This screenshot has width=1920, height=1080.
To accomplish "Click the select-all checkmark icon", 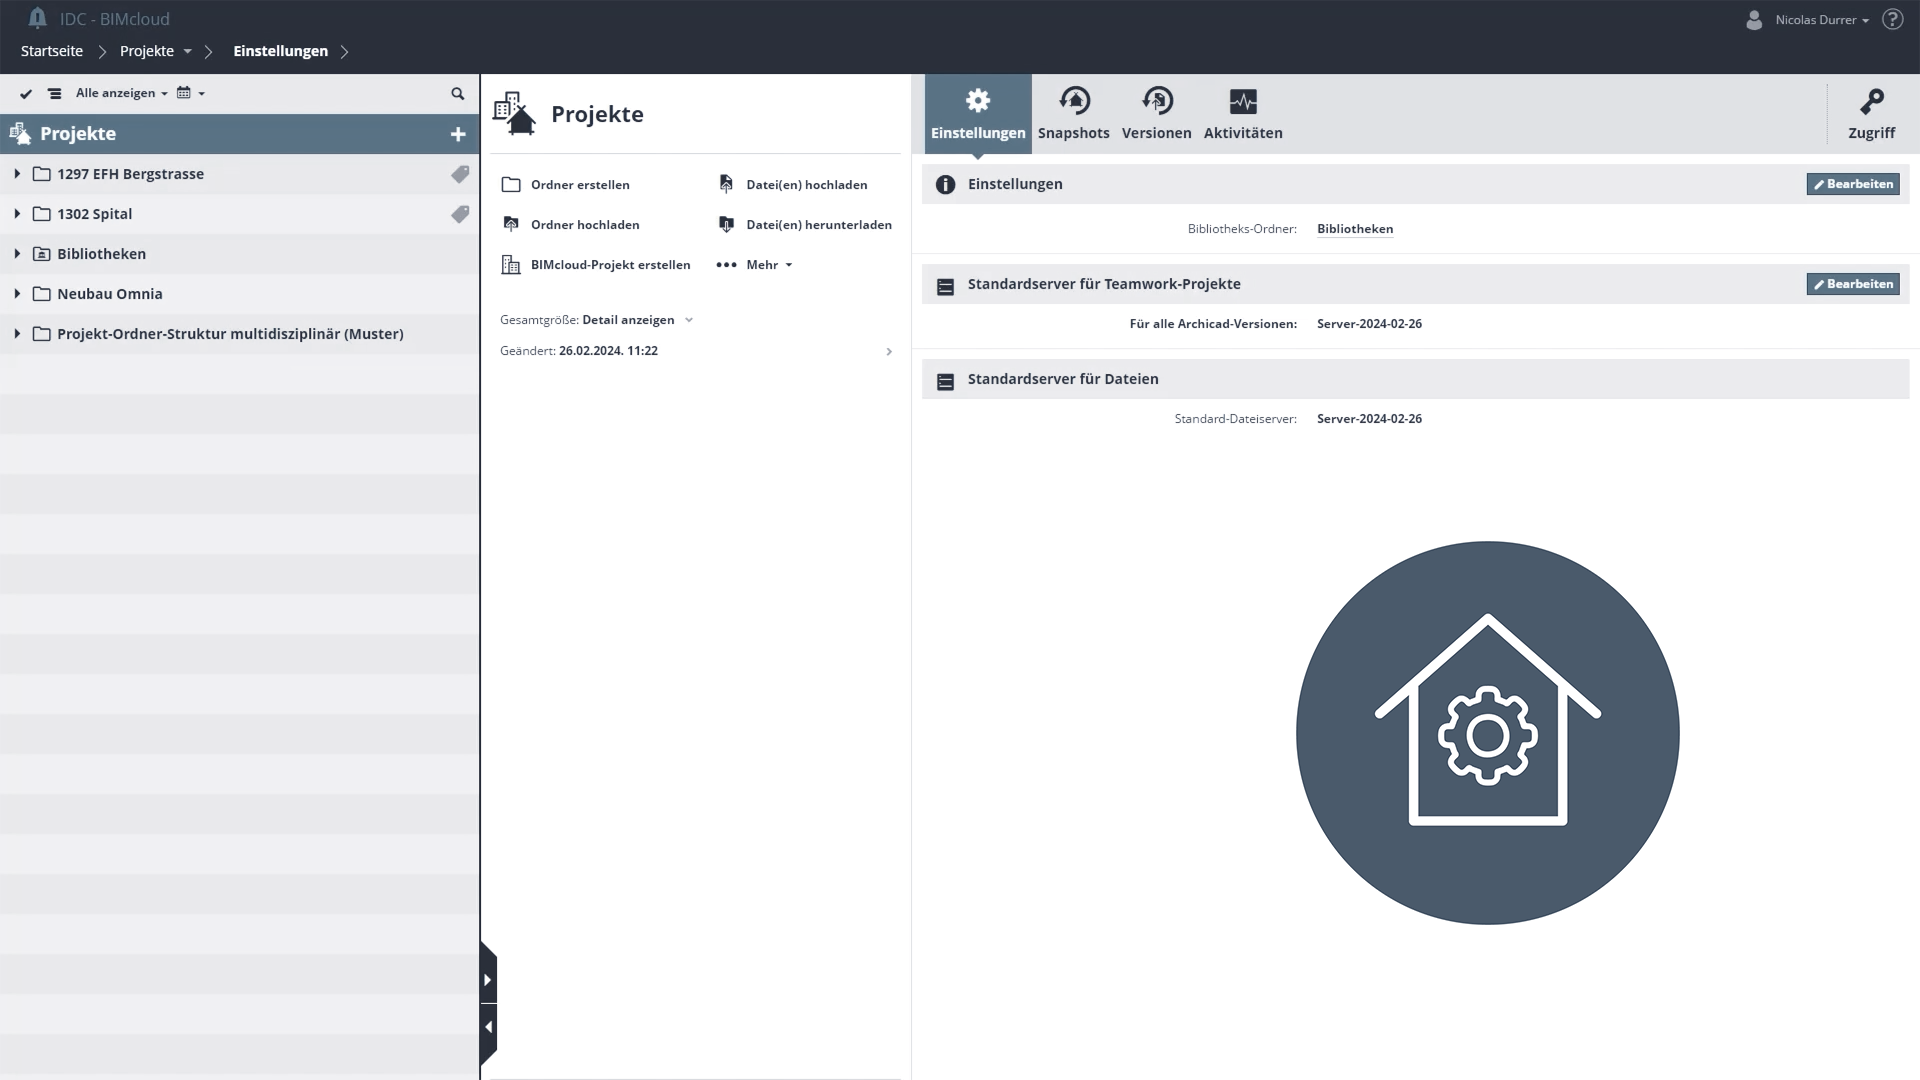I will tap(26, 93).
